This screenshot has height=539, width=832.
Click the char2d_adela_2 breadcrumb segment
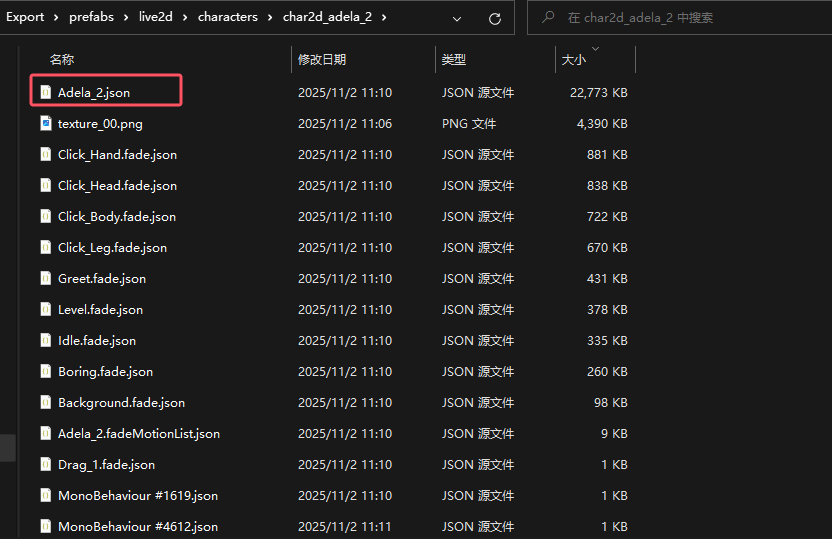coord(327,17)
